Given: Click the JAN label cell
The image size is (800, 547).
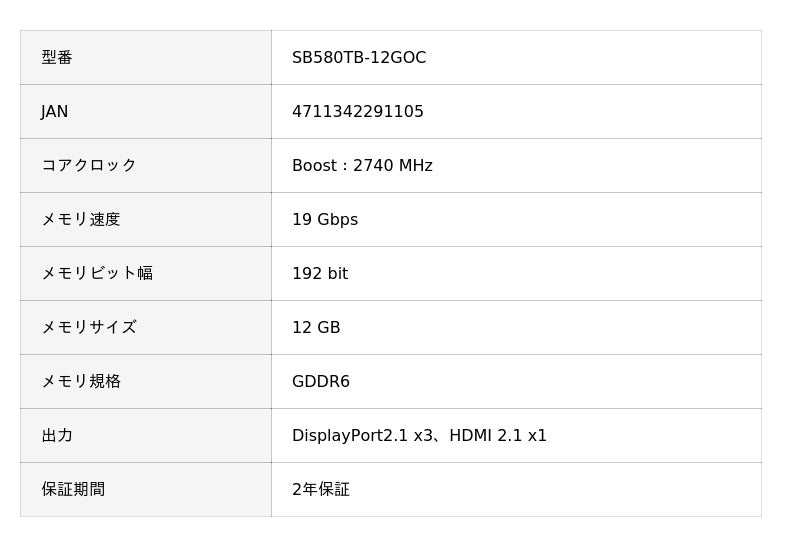Looking at the screenshot, I should (55, 112).
